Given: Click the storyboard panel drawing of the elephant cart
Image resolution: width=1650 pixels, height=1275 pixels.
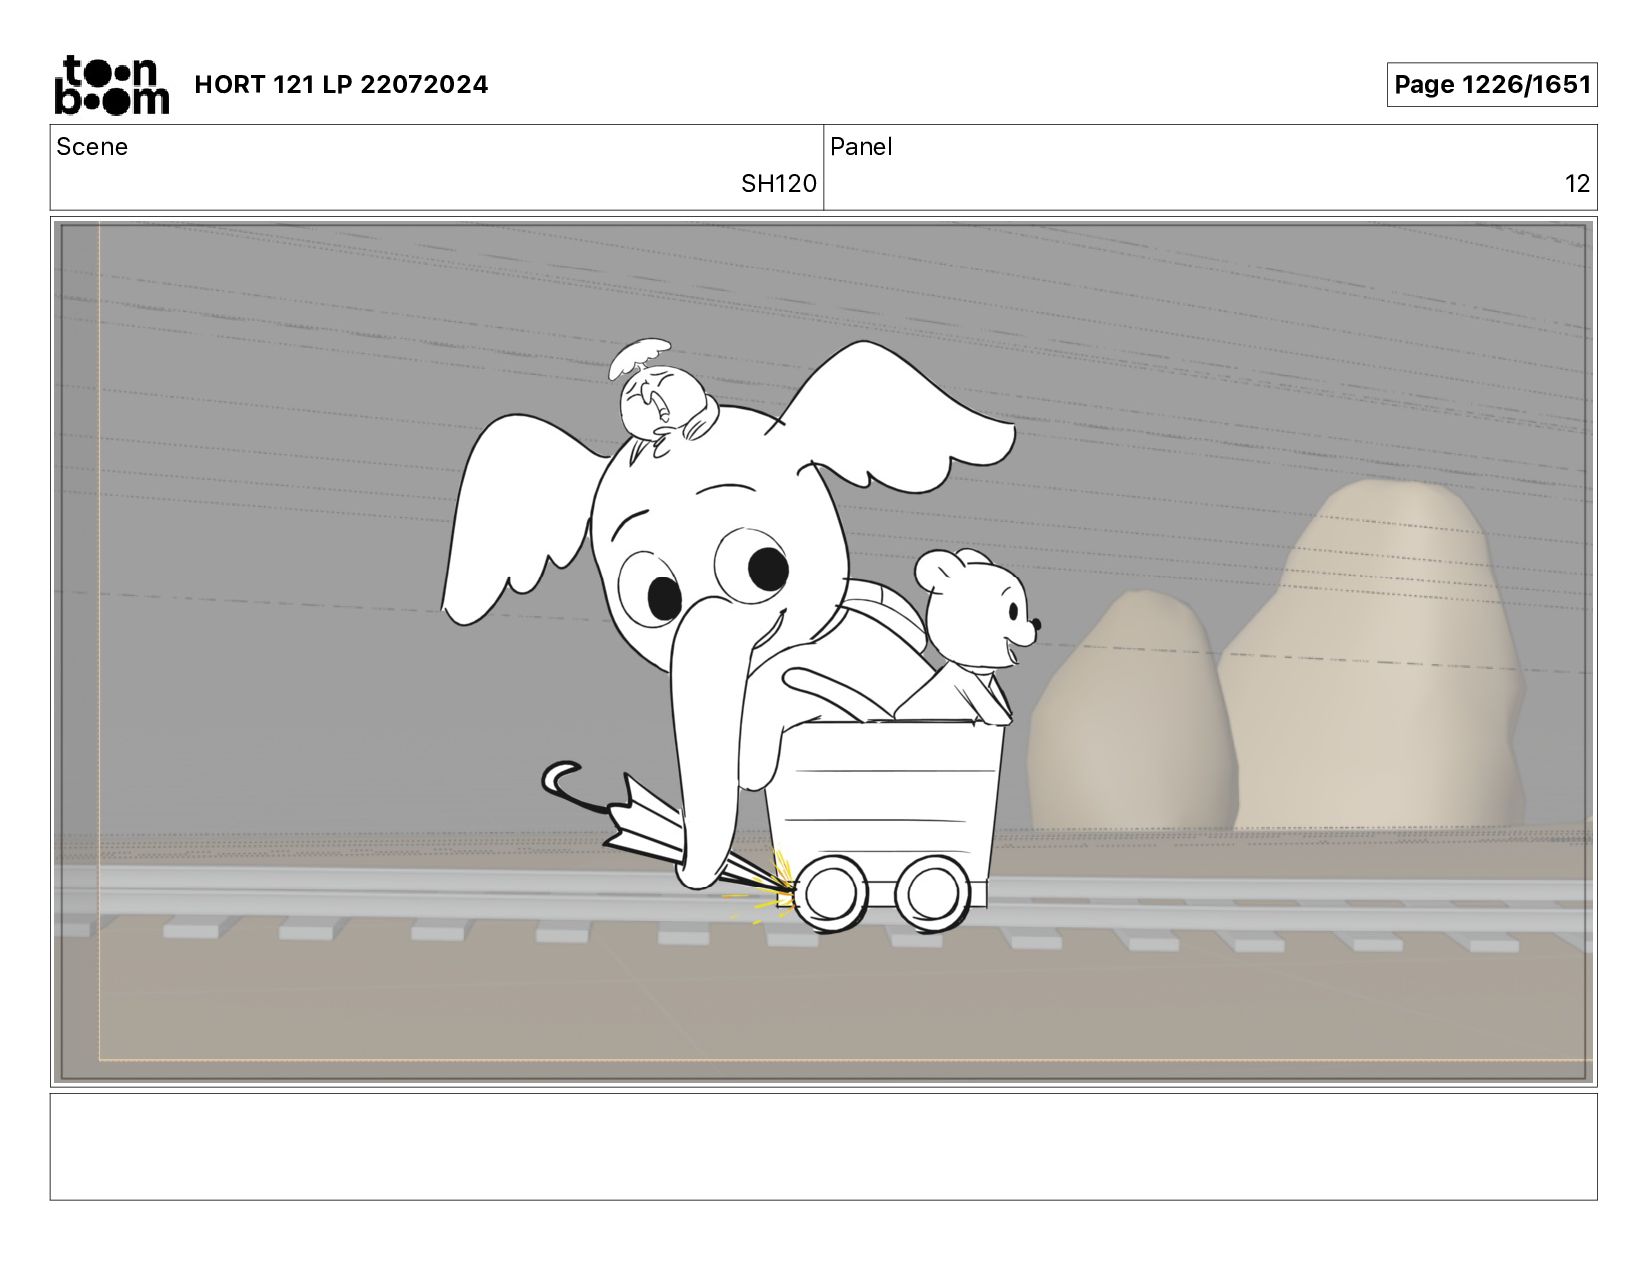Looking at the screenshot, I should tap(824, 652).
